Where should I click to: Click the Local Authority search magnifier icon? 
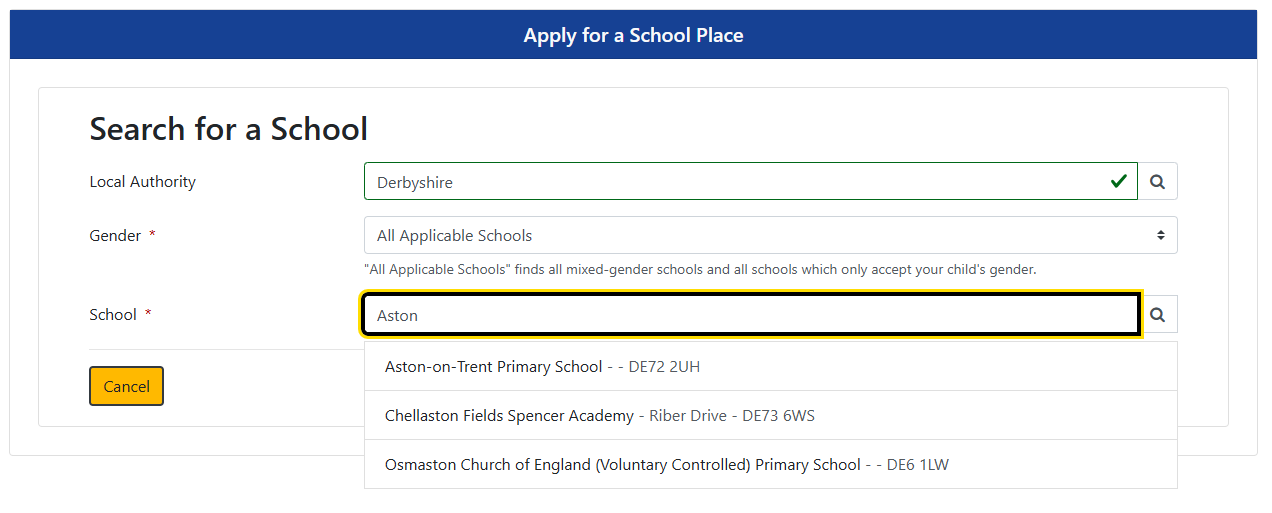tap(1157, 182)
